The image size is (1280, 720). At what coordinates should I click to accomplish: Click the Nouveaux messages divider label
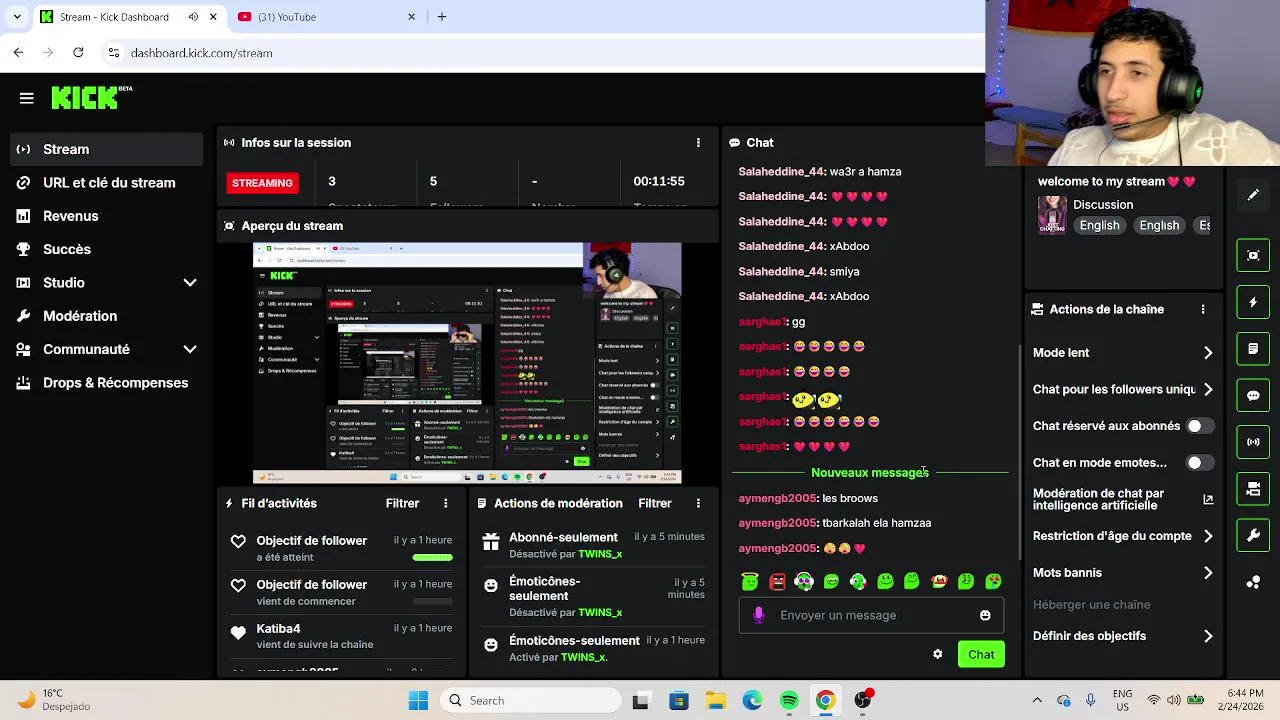click(x=870, y=473)
